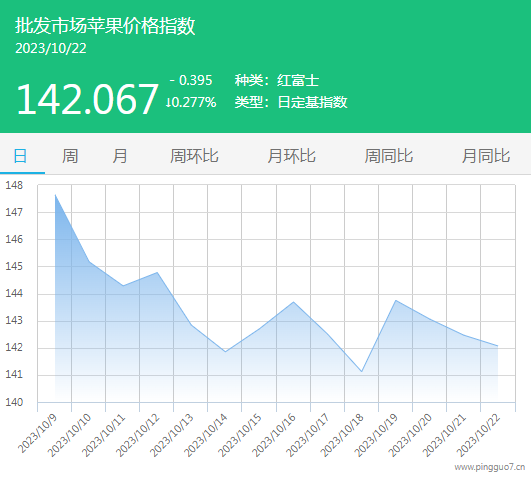This screenshot has width=531, height=478.
Task: Click the 2023/10/9 data point peak
Action: (x=55, y=194)
